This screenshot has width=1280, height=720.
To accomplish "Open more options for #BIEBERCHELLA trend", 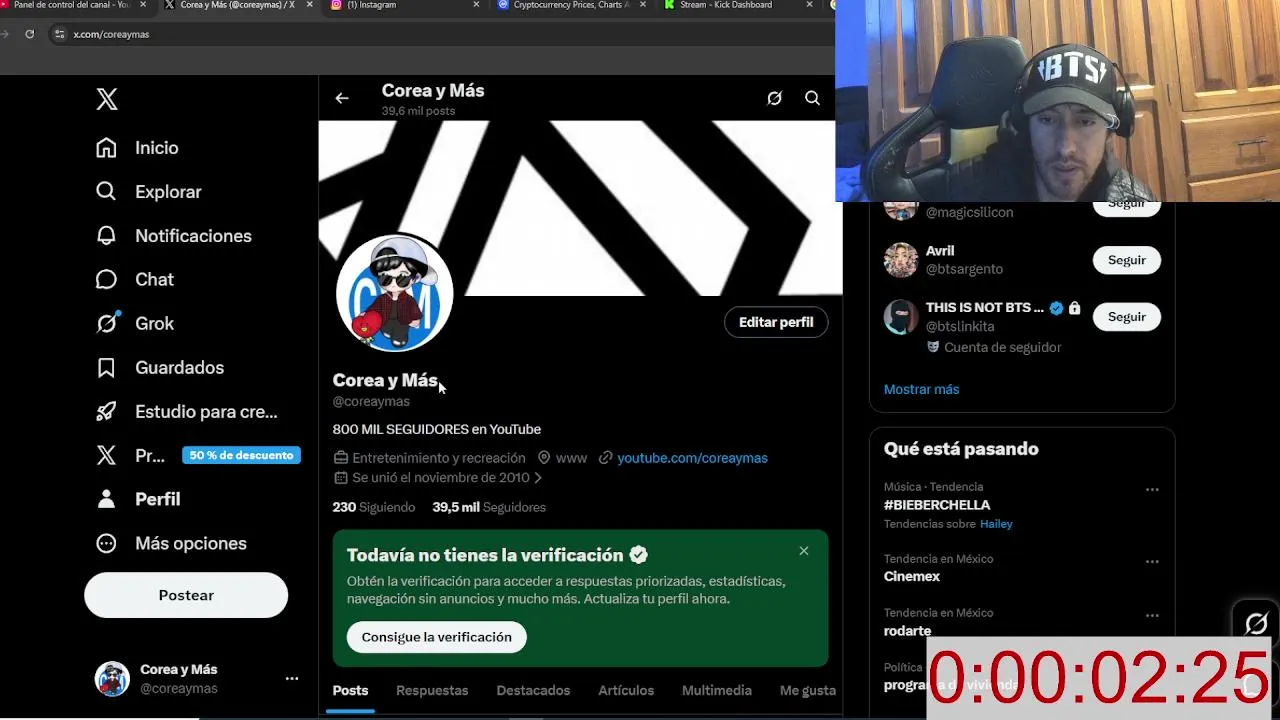I will 1152,490.
